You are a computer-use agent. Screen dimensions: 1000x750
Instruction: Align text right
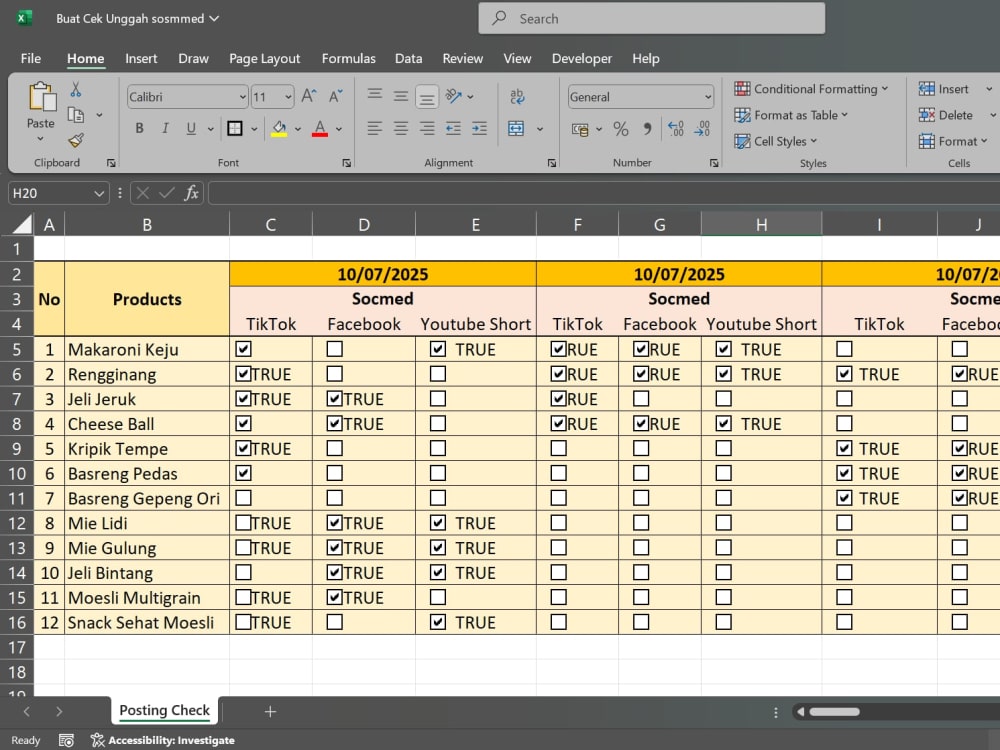pos(427,128)
